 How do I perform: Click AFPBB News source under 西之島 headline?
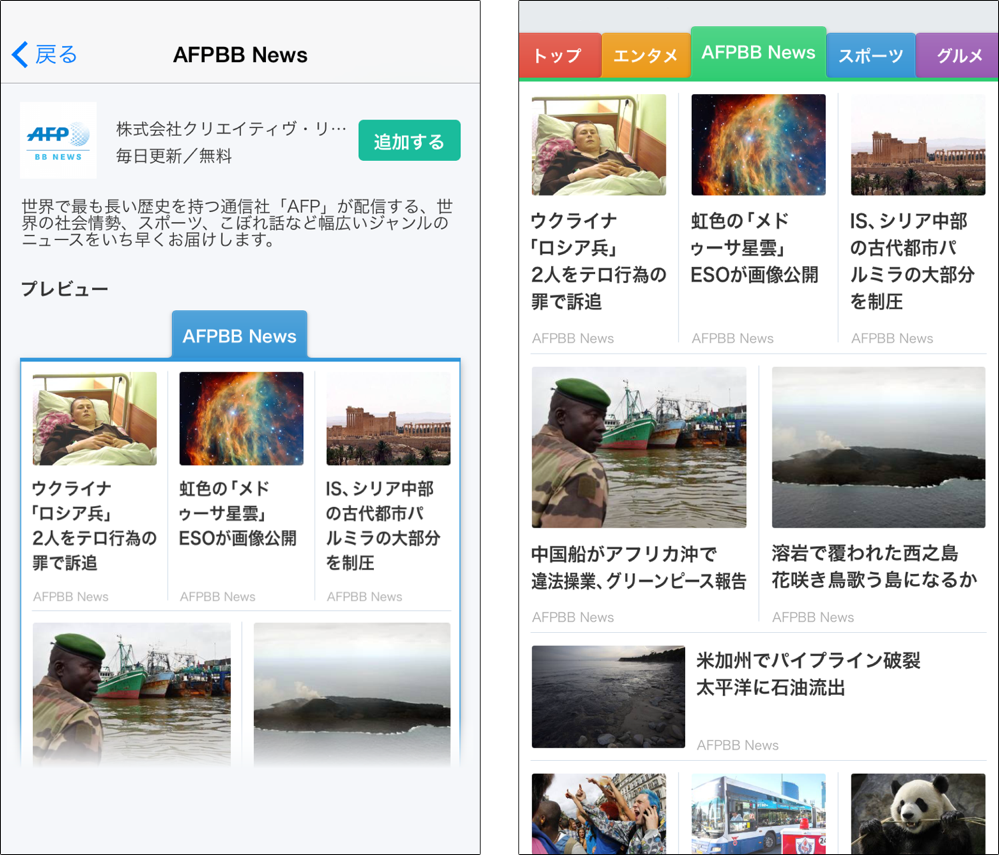(813, 617)
